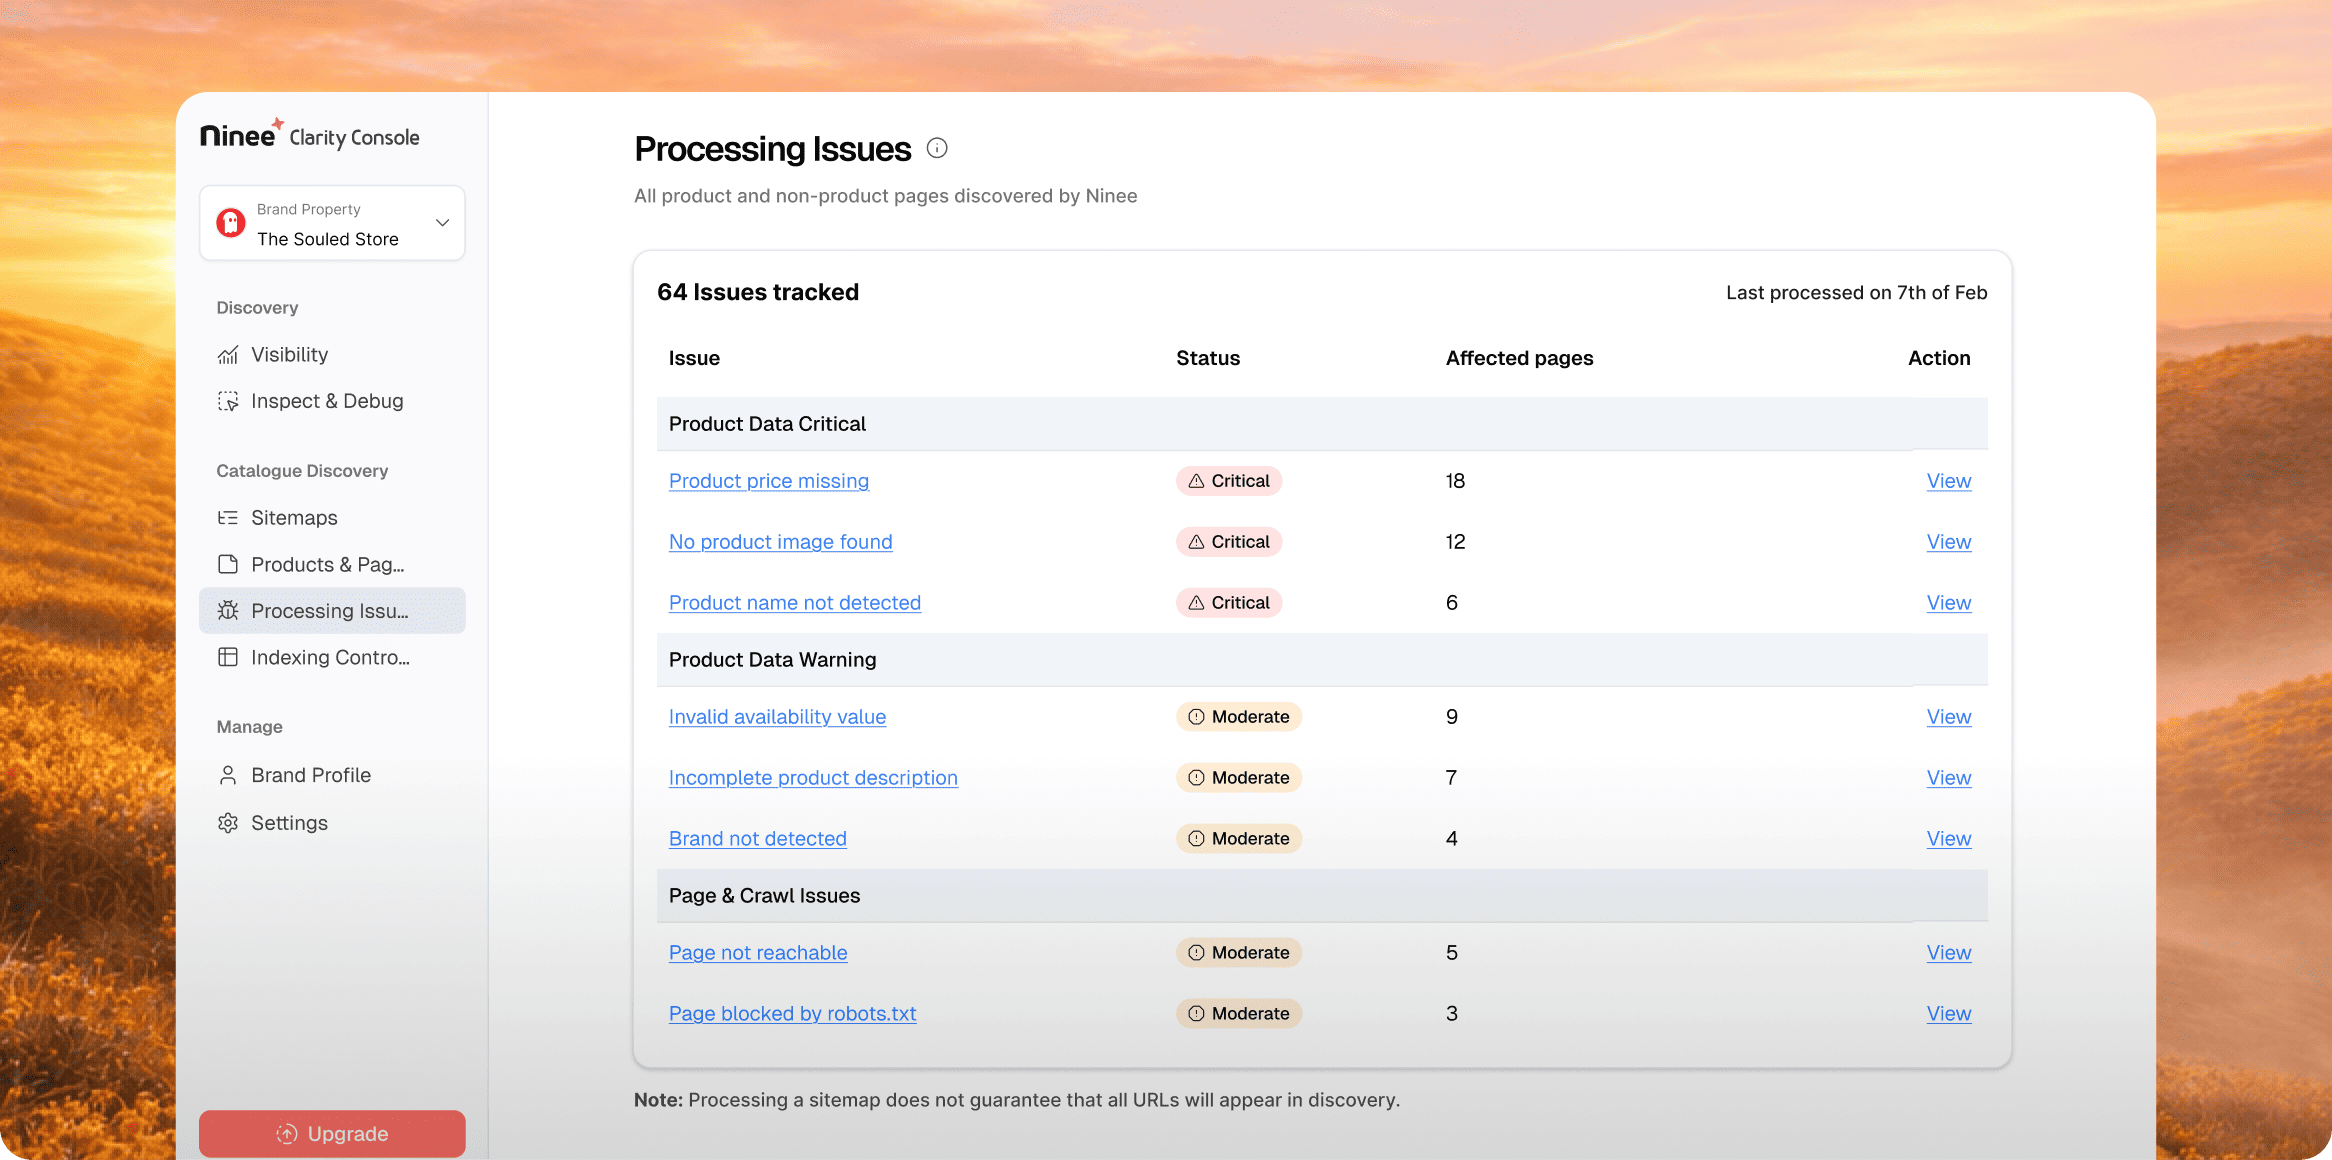This screenshot has height=1160, width=2332.
Task: Click the Inspect & Debug cursor icon
Action: pos(228,401)
